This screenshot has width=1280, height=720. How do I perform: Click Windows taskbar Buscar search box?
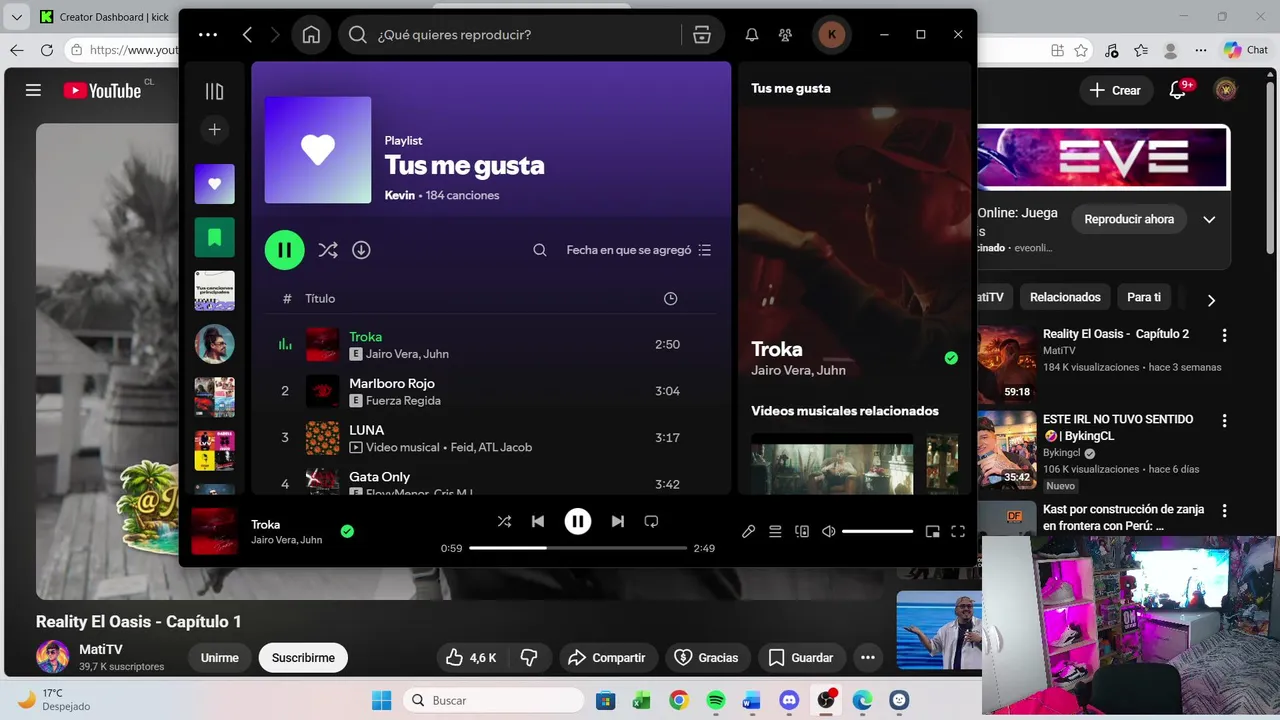click(493, 701)
